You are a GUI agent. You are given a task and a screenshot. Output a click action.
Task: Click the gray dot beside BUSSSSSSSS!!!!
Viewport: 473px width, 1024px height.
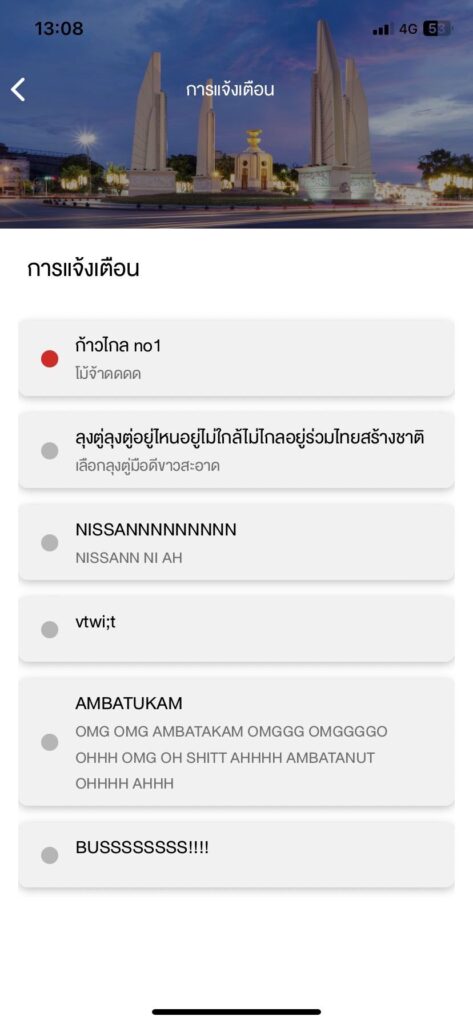[50, 856]
